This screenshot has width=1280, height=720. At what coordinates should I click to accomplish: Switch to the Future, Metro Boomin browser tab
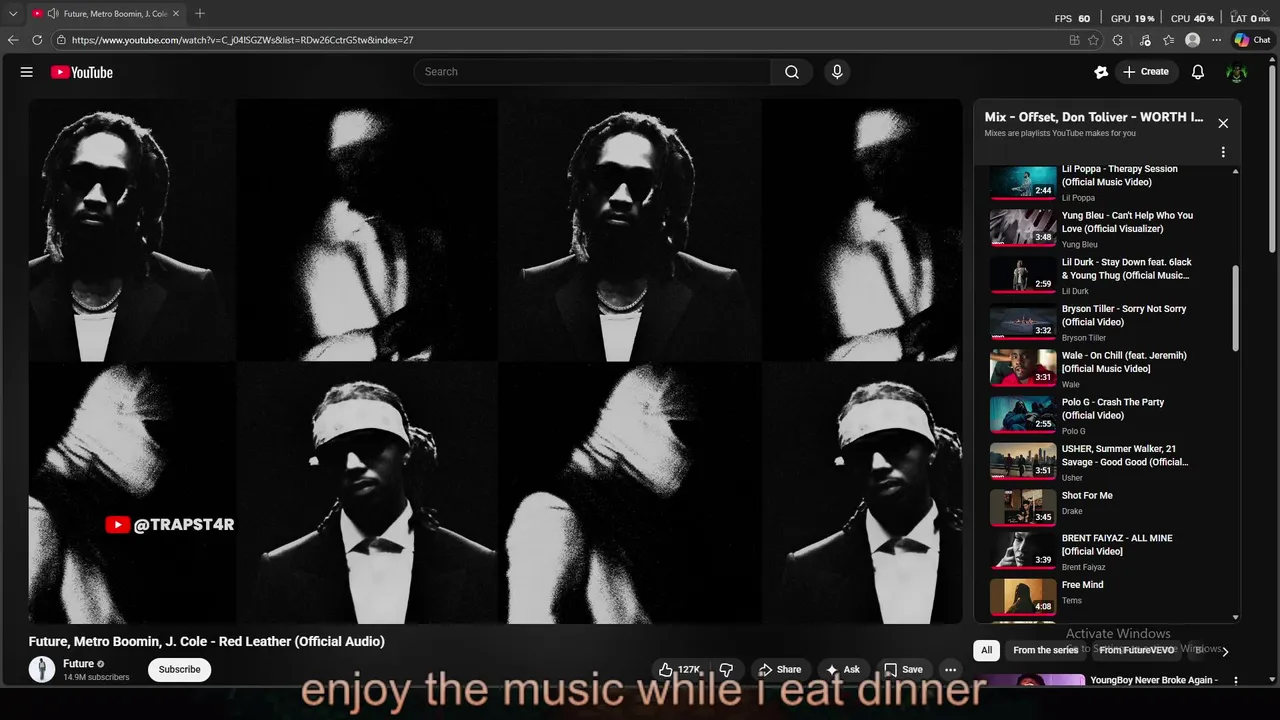pos(105,14)
